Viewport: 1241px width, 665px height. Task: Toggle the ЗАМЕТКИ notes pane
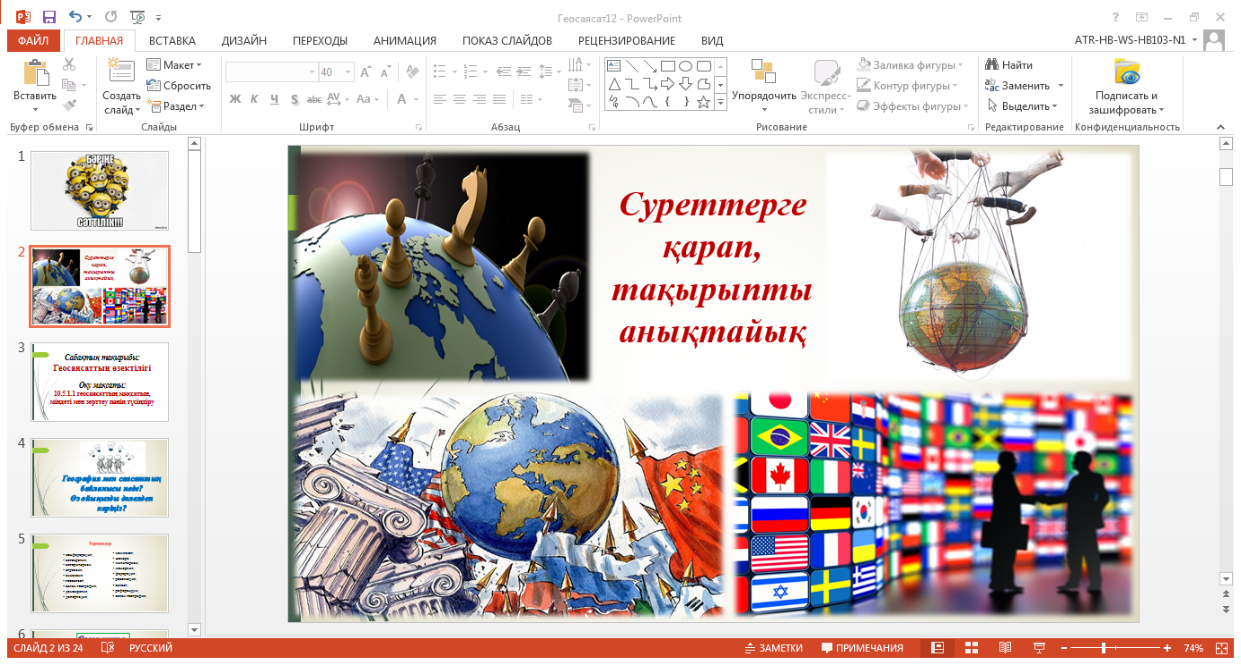774,648
